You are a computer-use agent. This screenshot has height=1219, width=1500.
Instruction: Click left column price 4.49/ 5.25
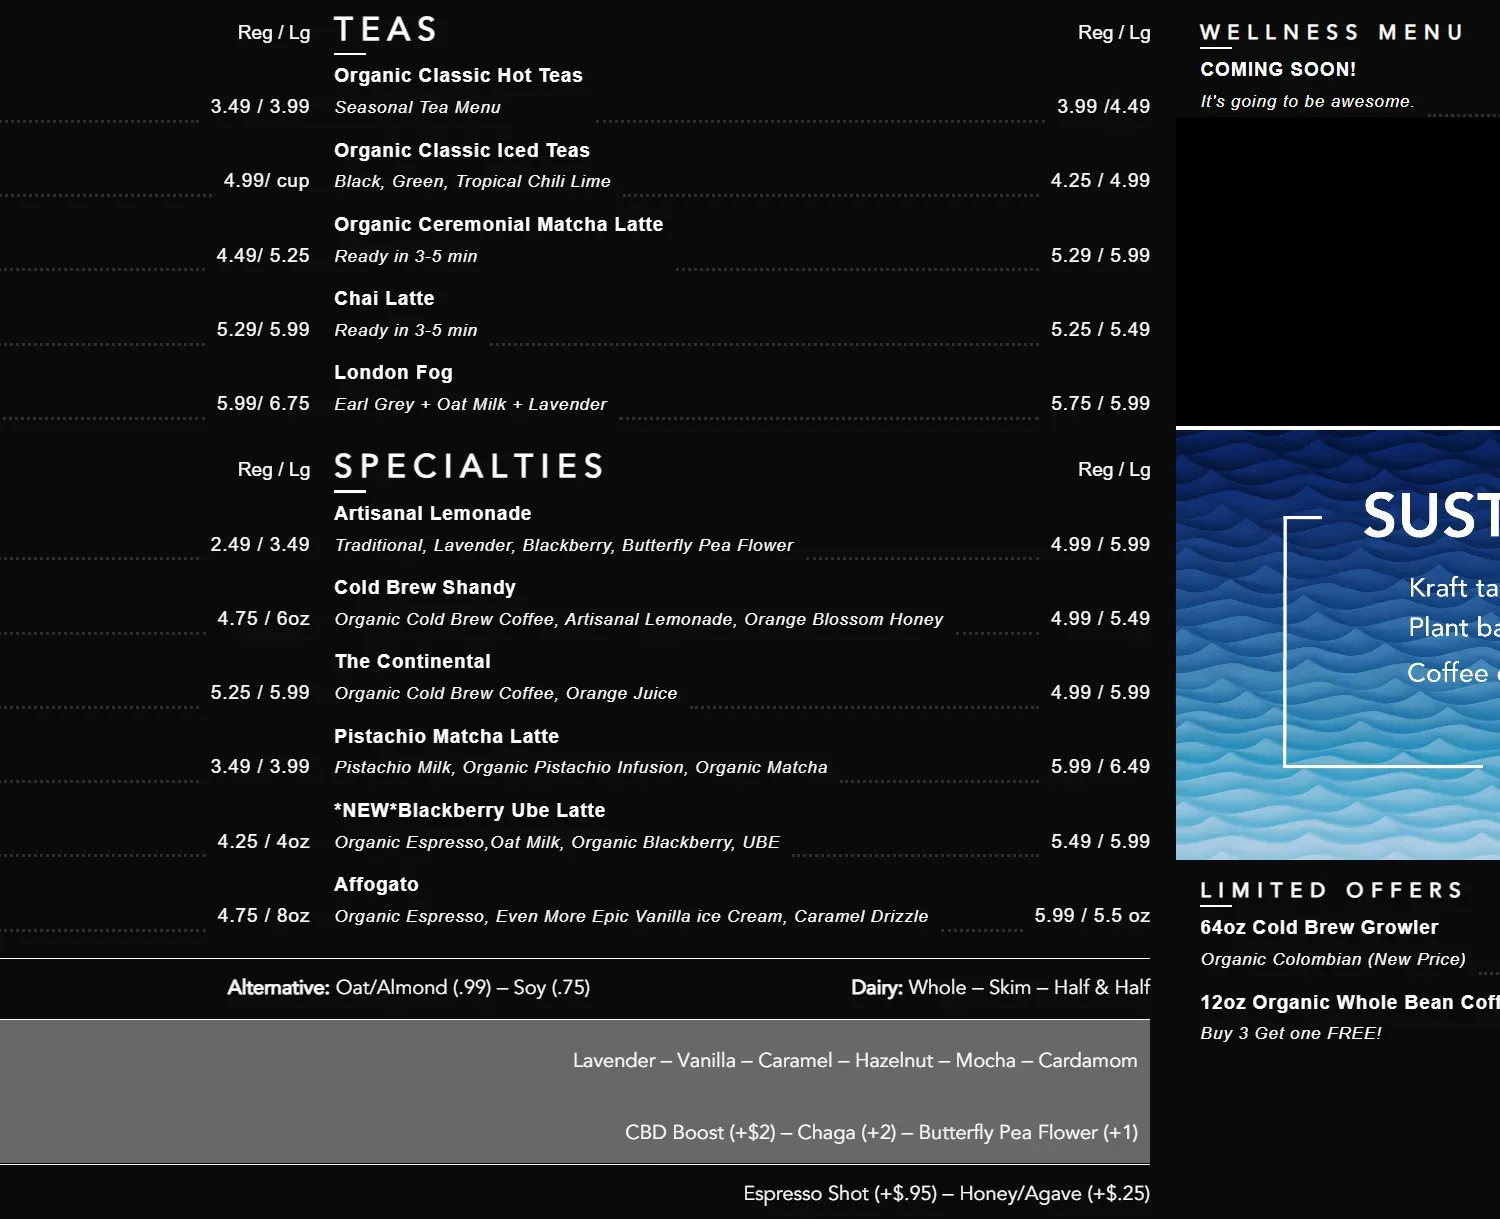[x=263, y=255]
